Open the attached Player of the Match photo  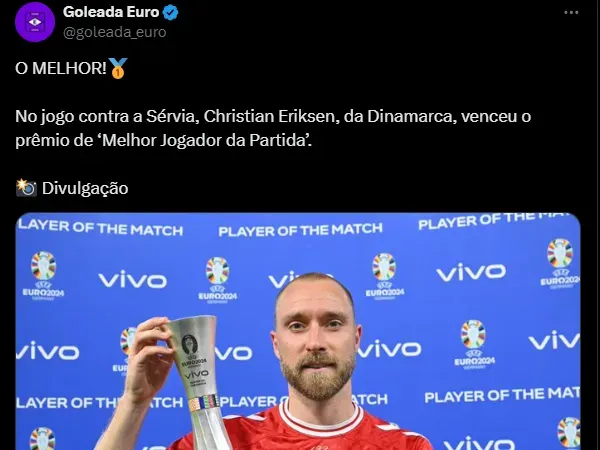(x=298, y=331)
